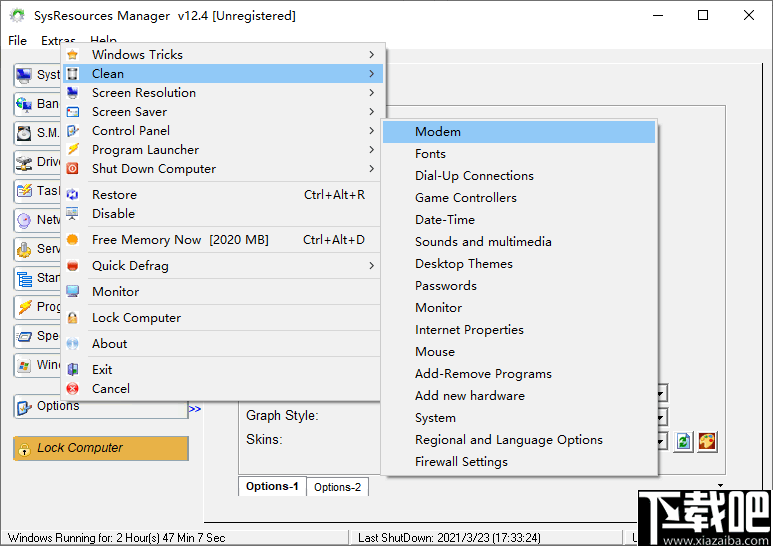Click the refresh skins icon button
The height and width of the screenshot is (546, 773).
pos(683,441)
